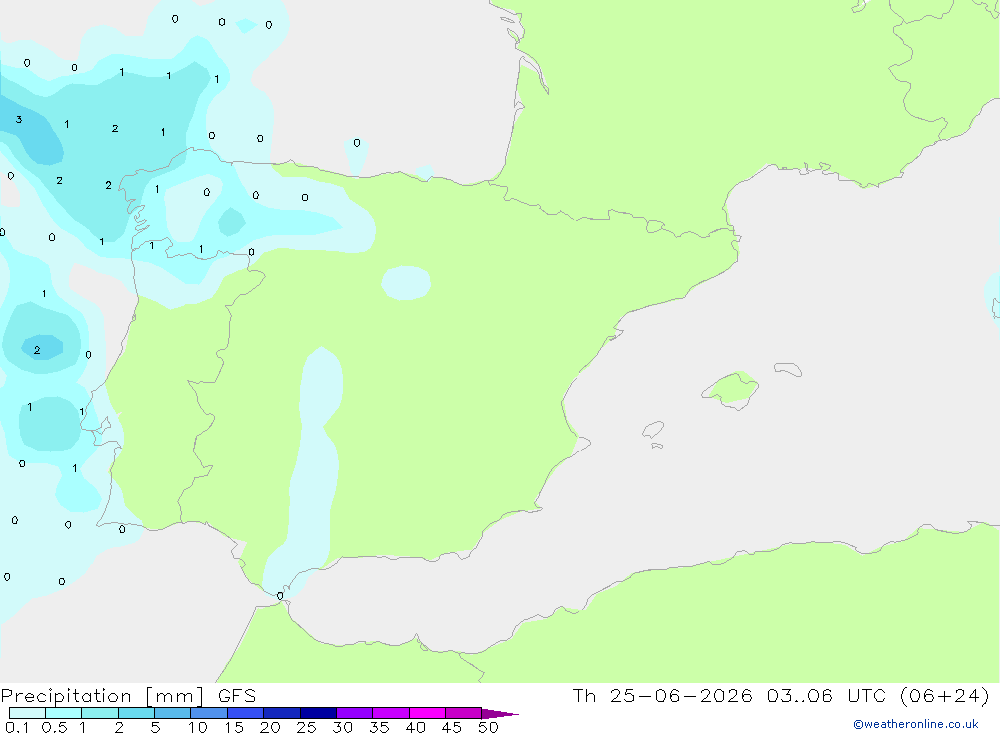1000x733 pixels.
Task: Click the Mallorca island on the map
Action: click(x=731, y=388)
